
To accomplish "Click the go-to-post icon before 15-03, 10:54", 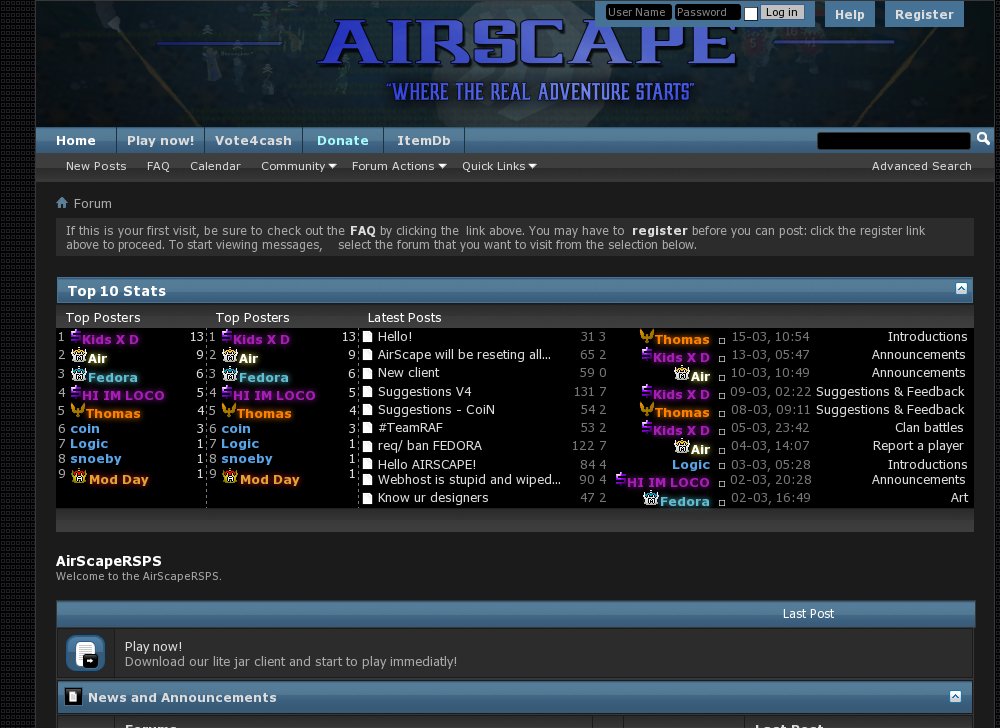I will click(x=721, y=340).
